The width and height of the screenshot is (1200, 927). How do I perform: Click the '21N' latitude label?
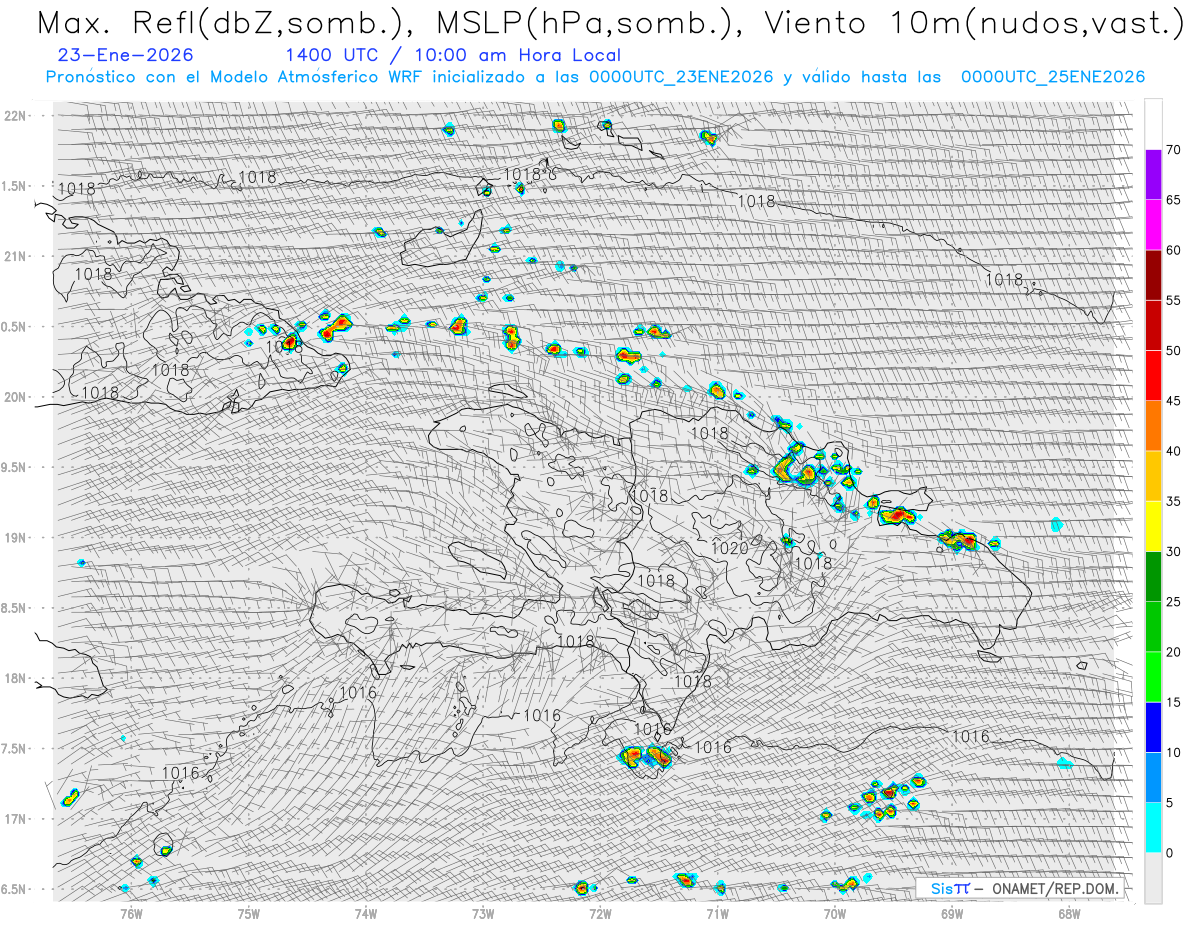pos(15,256)
